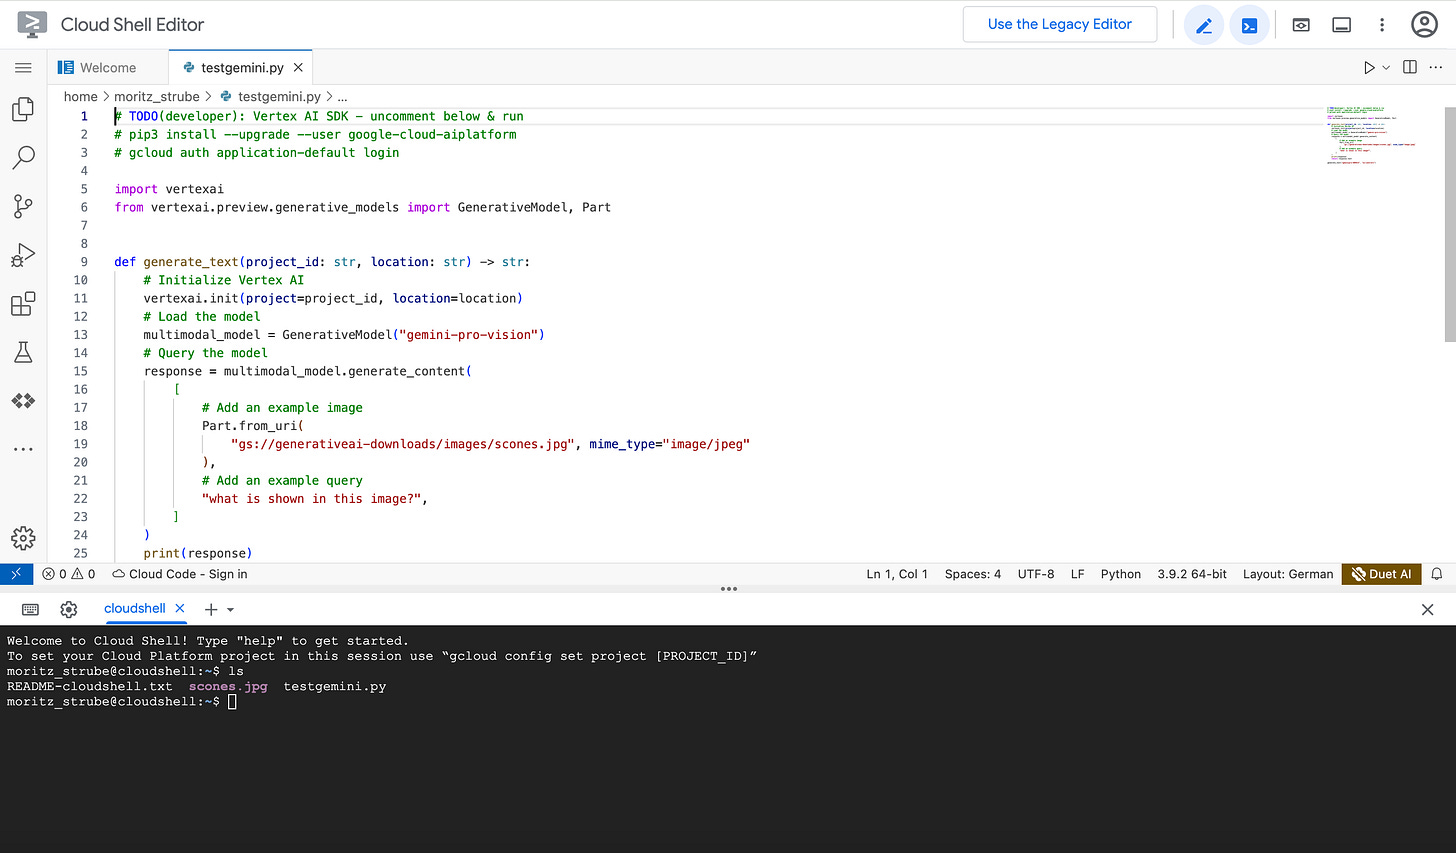Viewport: 1456px width, 853px height.
Task: Click the editor vertical scrollbar
Action: tap(1449, 224)
